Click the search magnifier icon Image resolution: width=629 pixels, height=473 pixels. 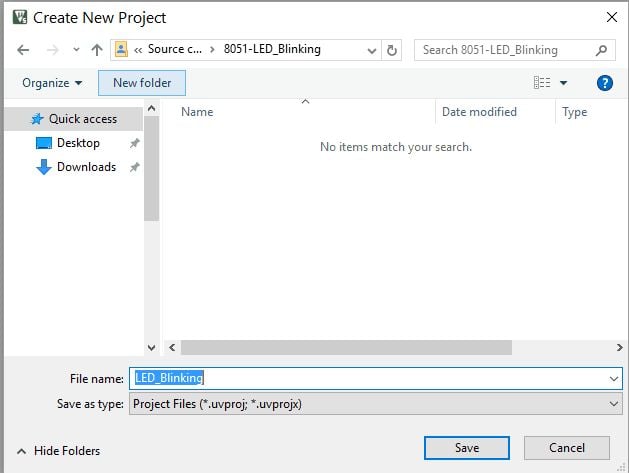601,50
